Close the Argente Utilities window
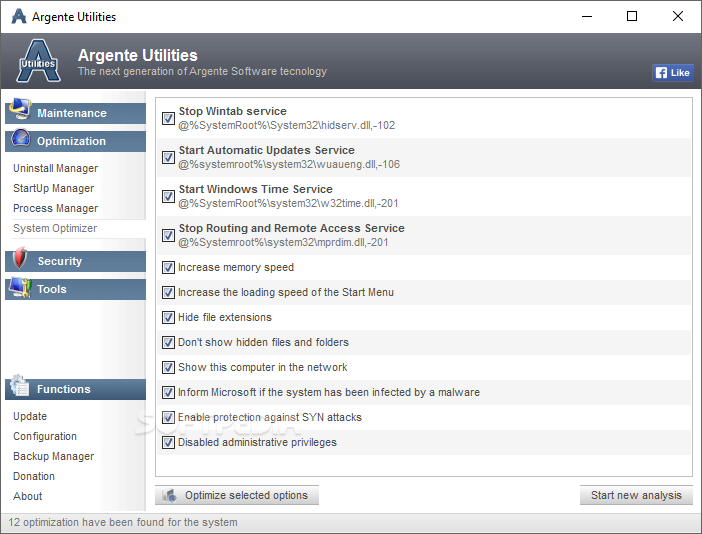Screen dimensions: 702x534 (x=678, y=17)
